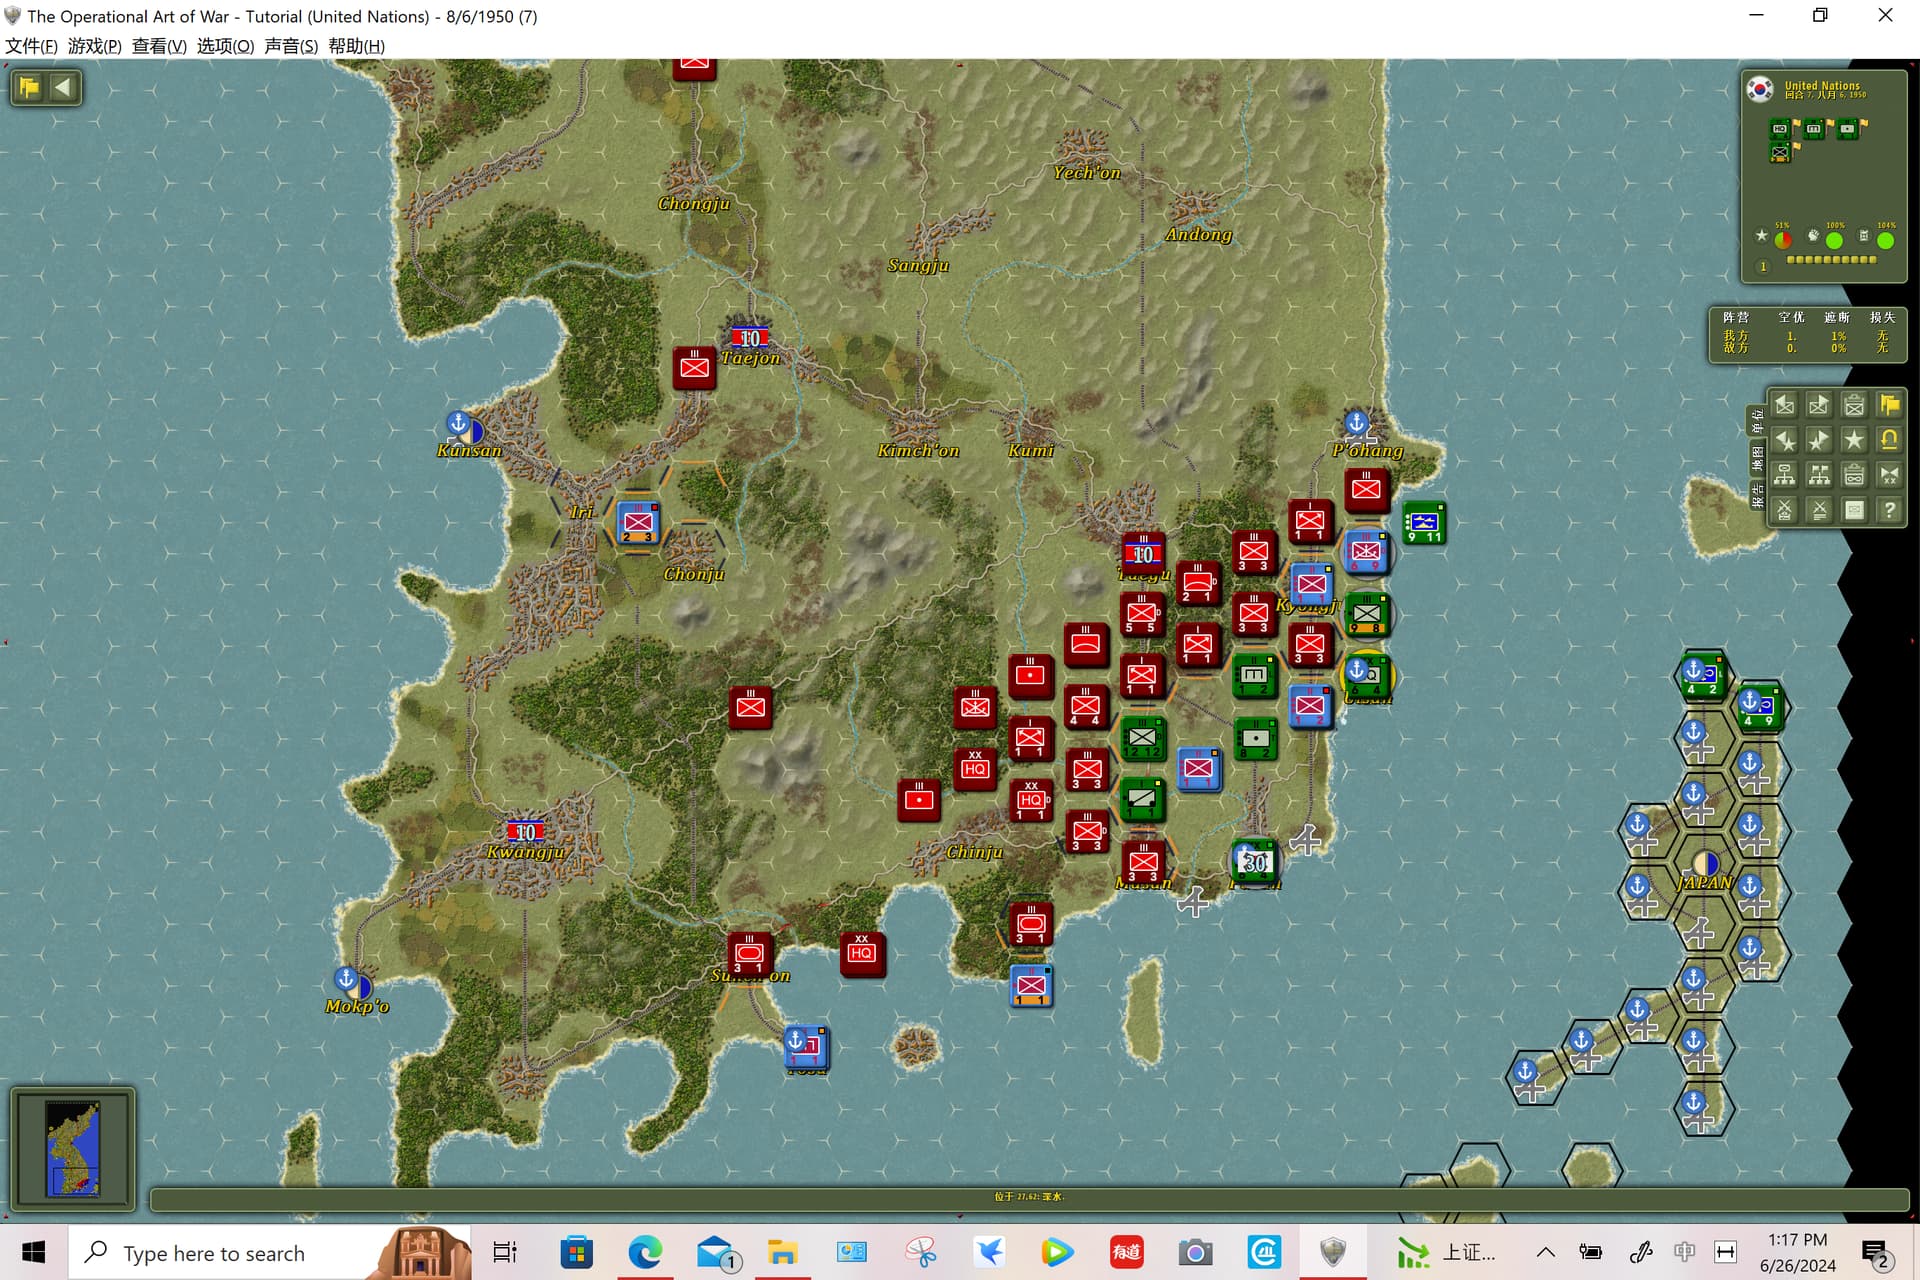Click the yellow double-flag end turn button
This screenshot has width=1920, height=1280.
1889,405
